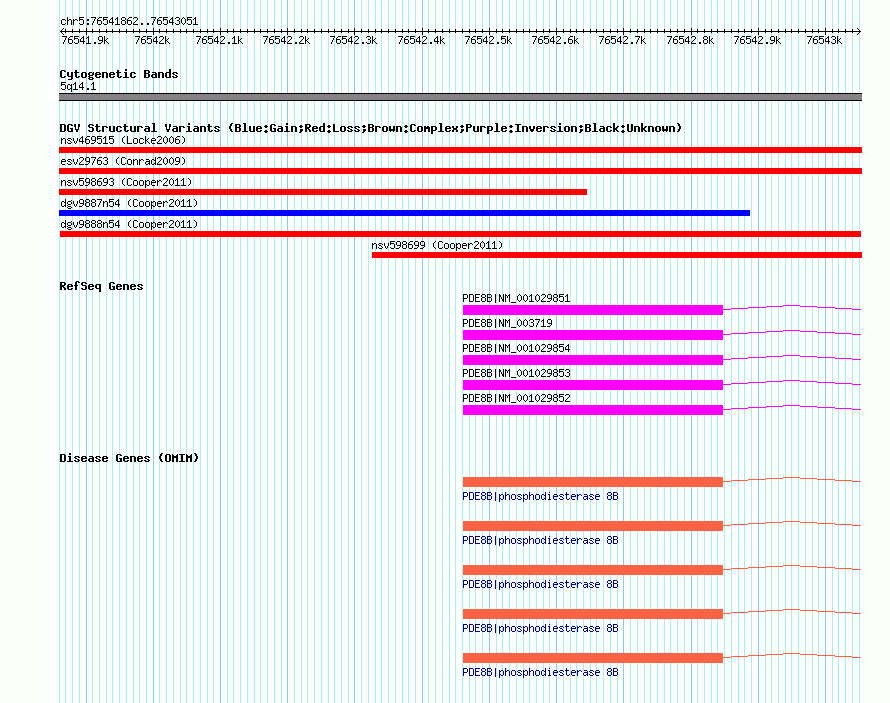The image size is (890, 703).
Task: Click the magenta exon bar for NM_003719
Action: point(593,335)
